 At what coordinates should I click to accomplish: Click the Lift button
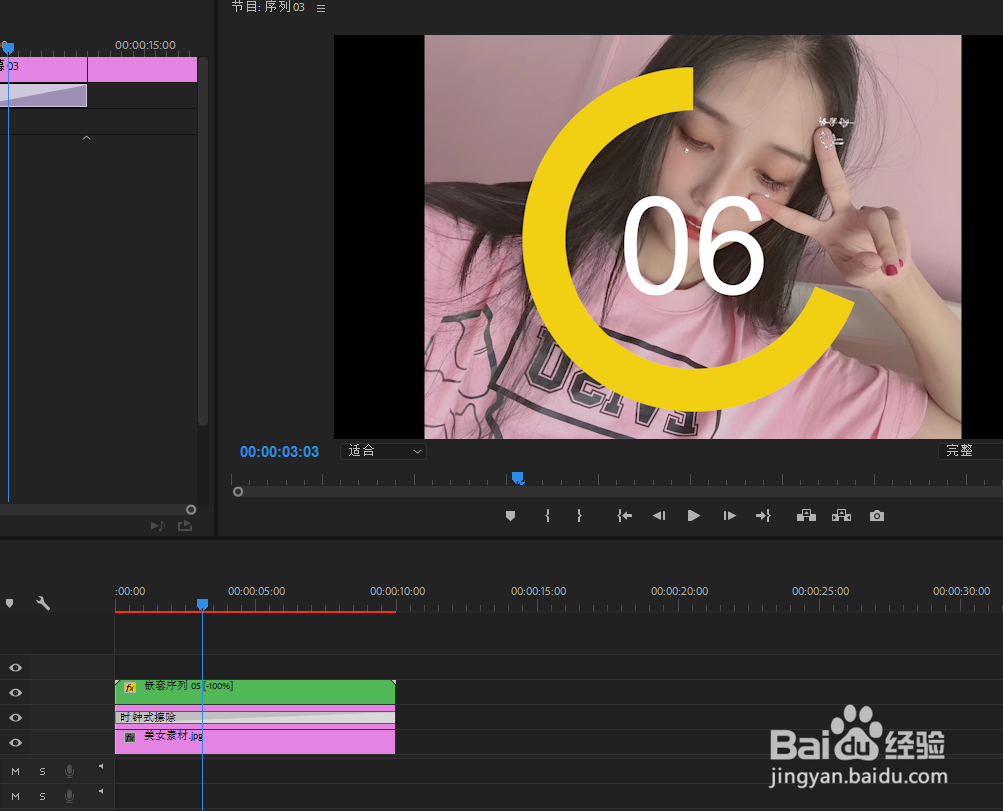[x=806, y=516]
